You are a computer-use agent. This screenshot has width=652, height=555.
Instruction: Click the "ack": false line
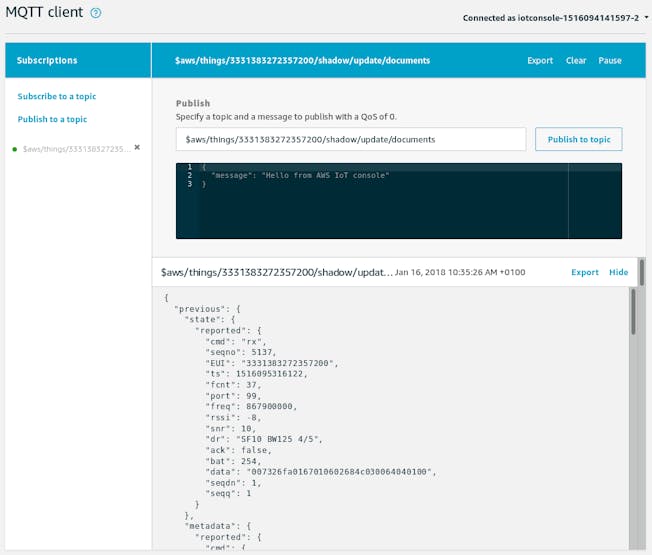[238, 450]
